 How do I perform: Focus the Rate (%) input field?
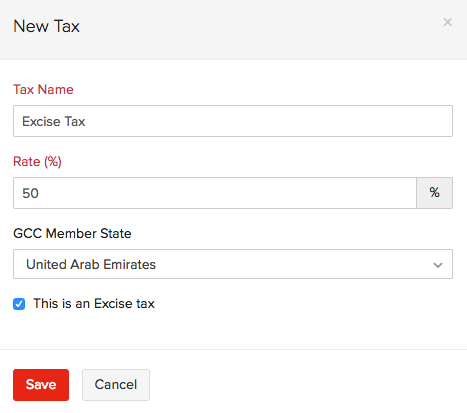point(215,193)
